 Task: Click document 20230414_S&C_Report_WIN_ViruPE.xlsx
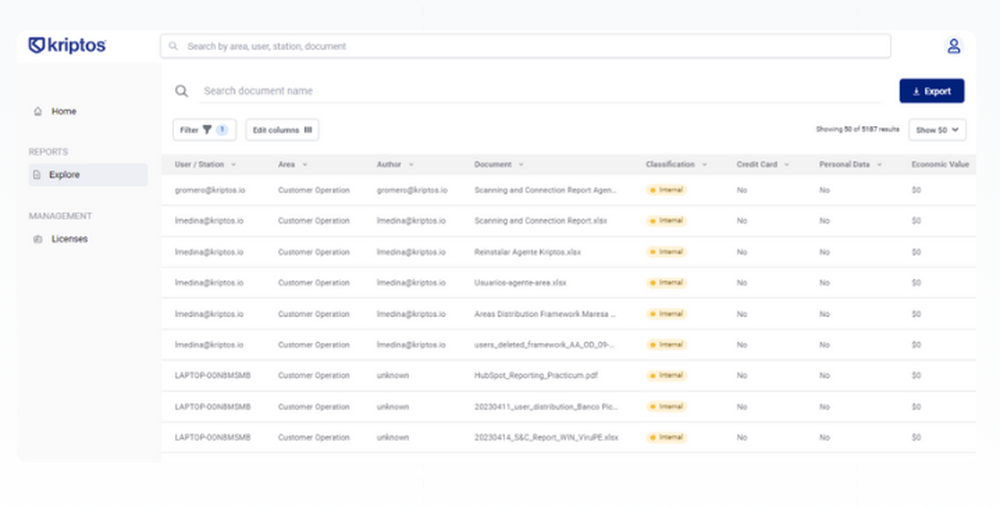tap(547, 437)
